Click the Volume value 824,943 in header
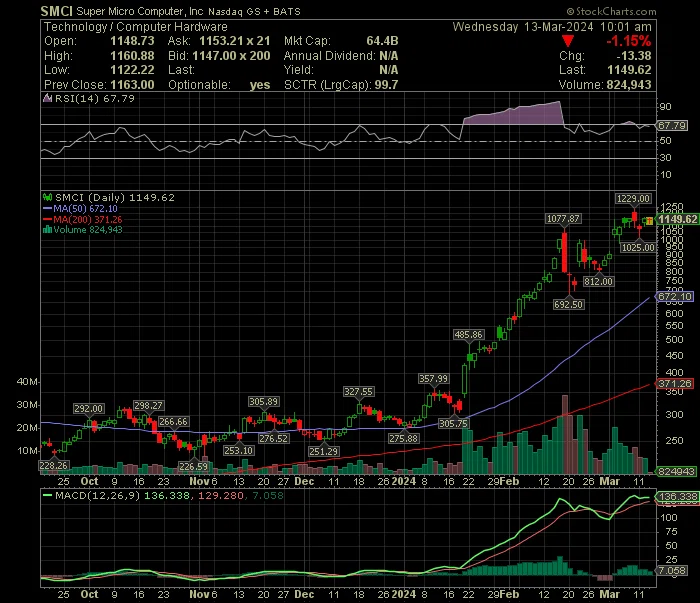 pos(629,85)
